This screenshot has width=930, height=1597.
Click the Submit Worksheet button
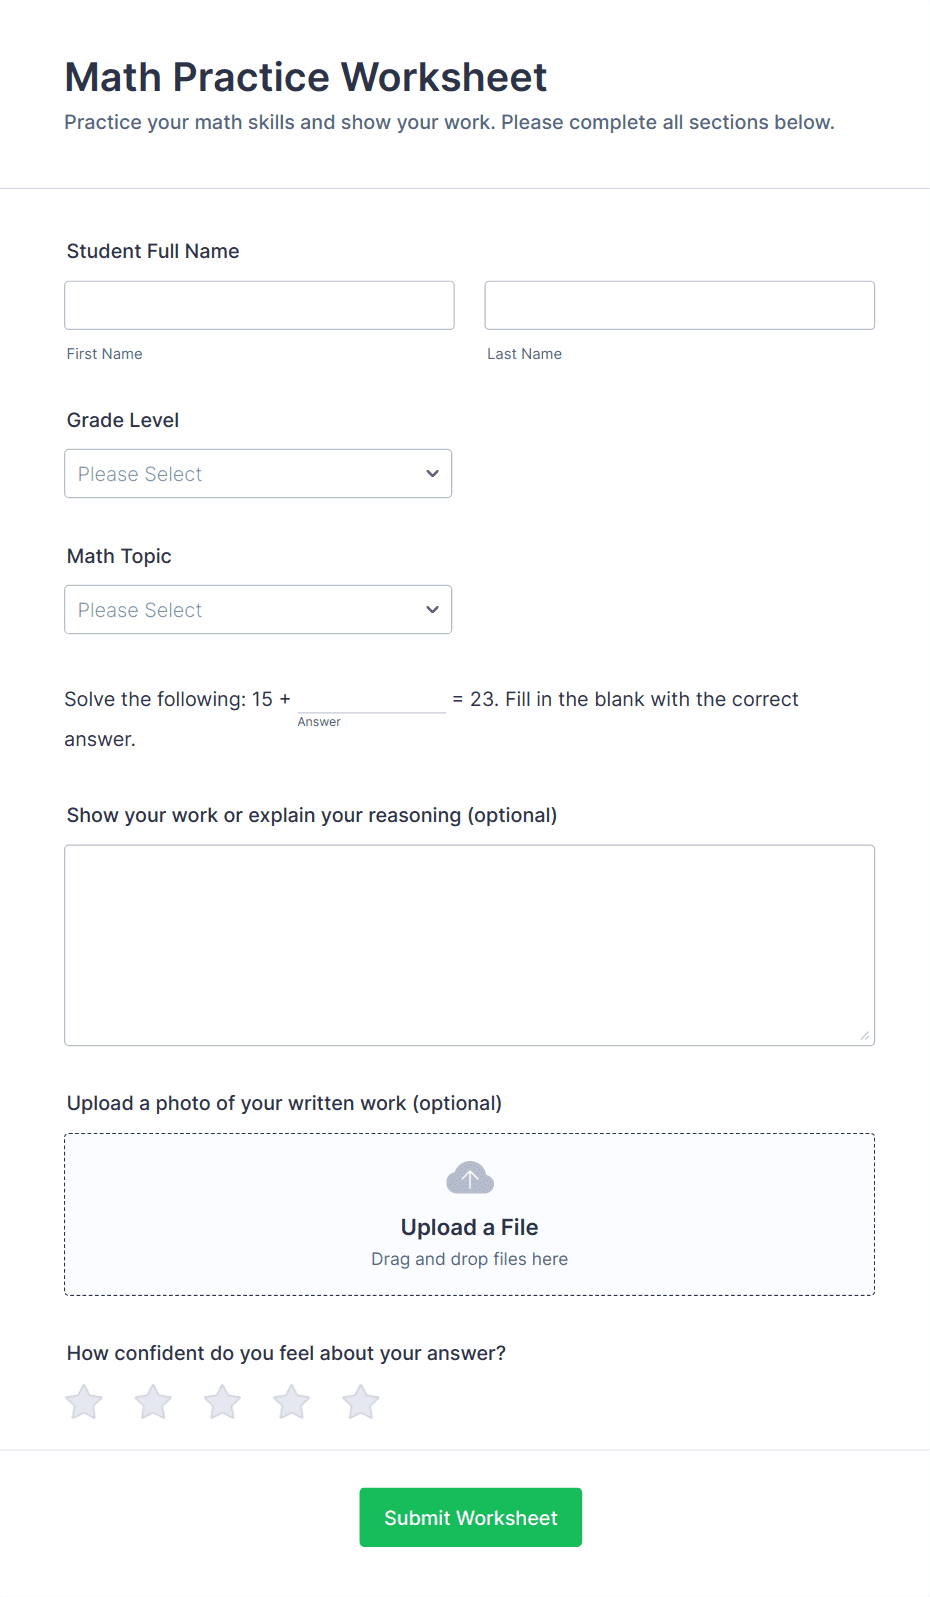pyautogui.click(x=469, y=1517)
